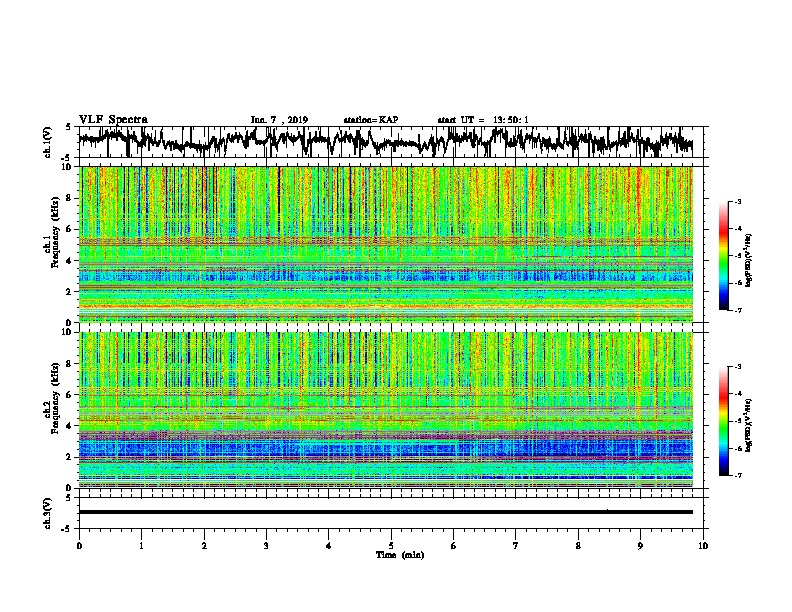Select the "start UT = 13:50:1" text
Viewport: 792px width, 612px height.
[483, 120]
